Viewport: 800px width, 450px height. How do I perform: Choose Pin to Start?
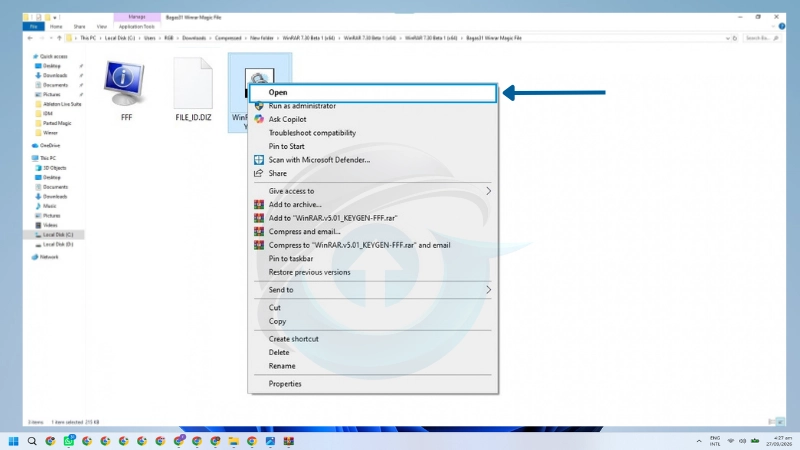(373, 146)
